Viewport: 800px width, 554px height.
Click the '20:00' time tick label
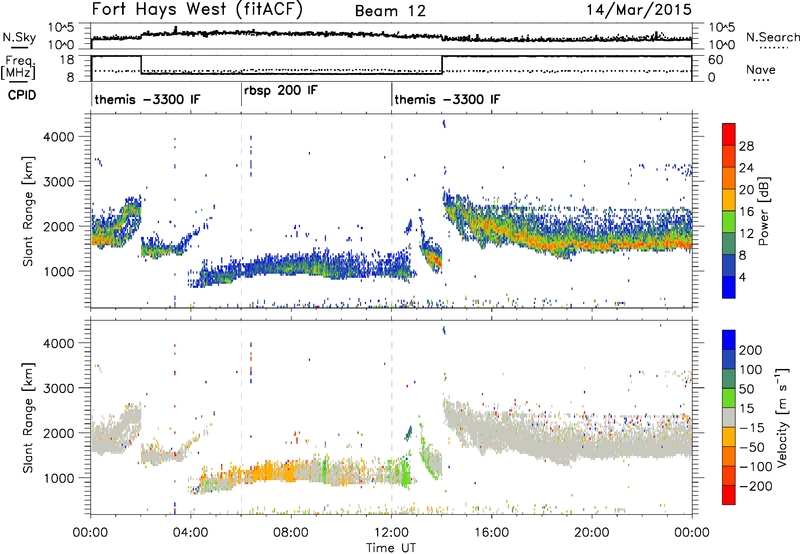point(592,533)
